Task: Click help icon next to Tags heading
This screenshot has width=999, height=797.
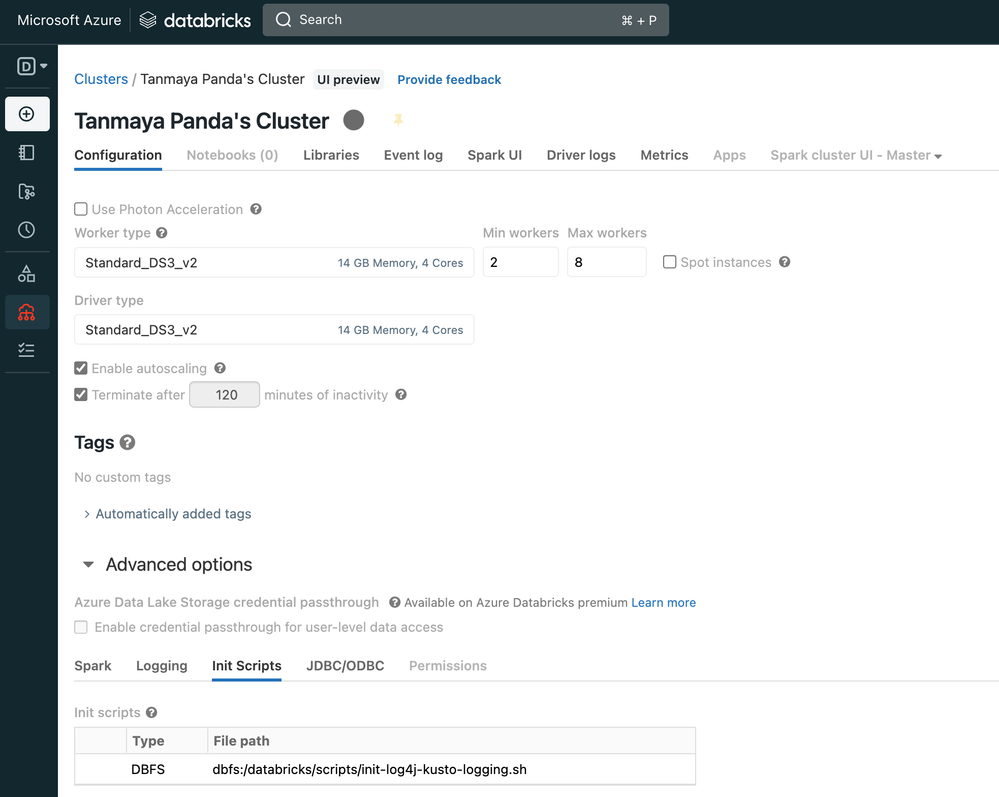Action: click(x=127, y=442)
